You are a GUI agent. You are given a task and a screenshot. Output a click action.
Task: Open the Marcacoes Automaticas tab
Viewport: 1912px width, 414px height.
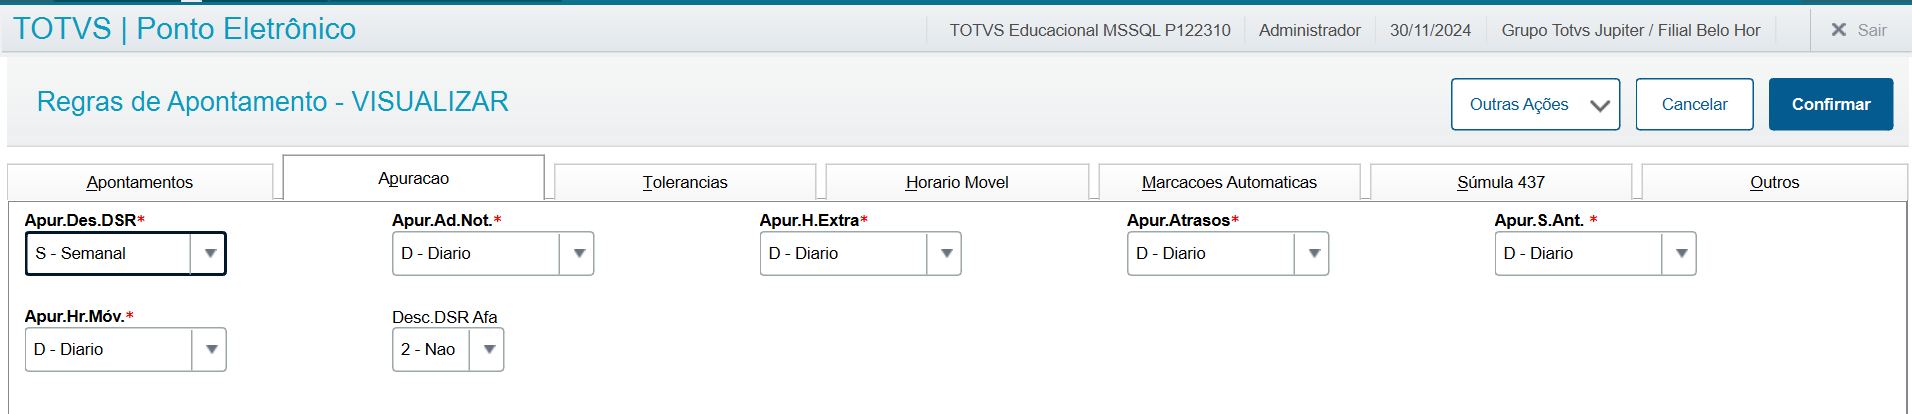pos(1229,182)
